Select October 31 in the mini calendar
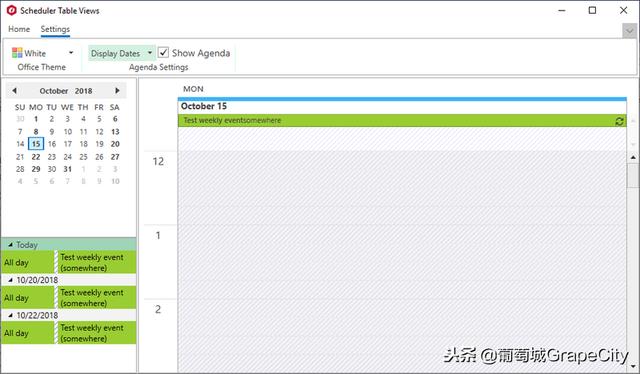This screenshot has height=374, width=640. pyautogui.click(x=68, y=169)
